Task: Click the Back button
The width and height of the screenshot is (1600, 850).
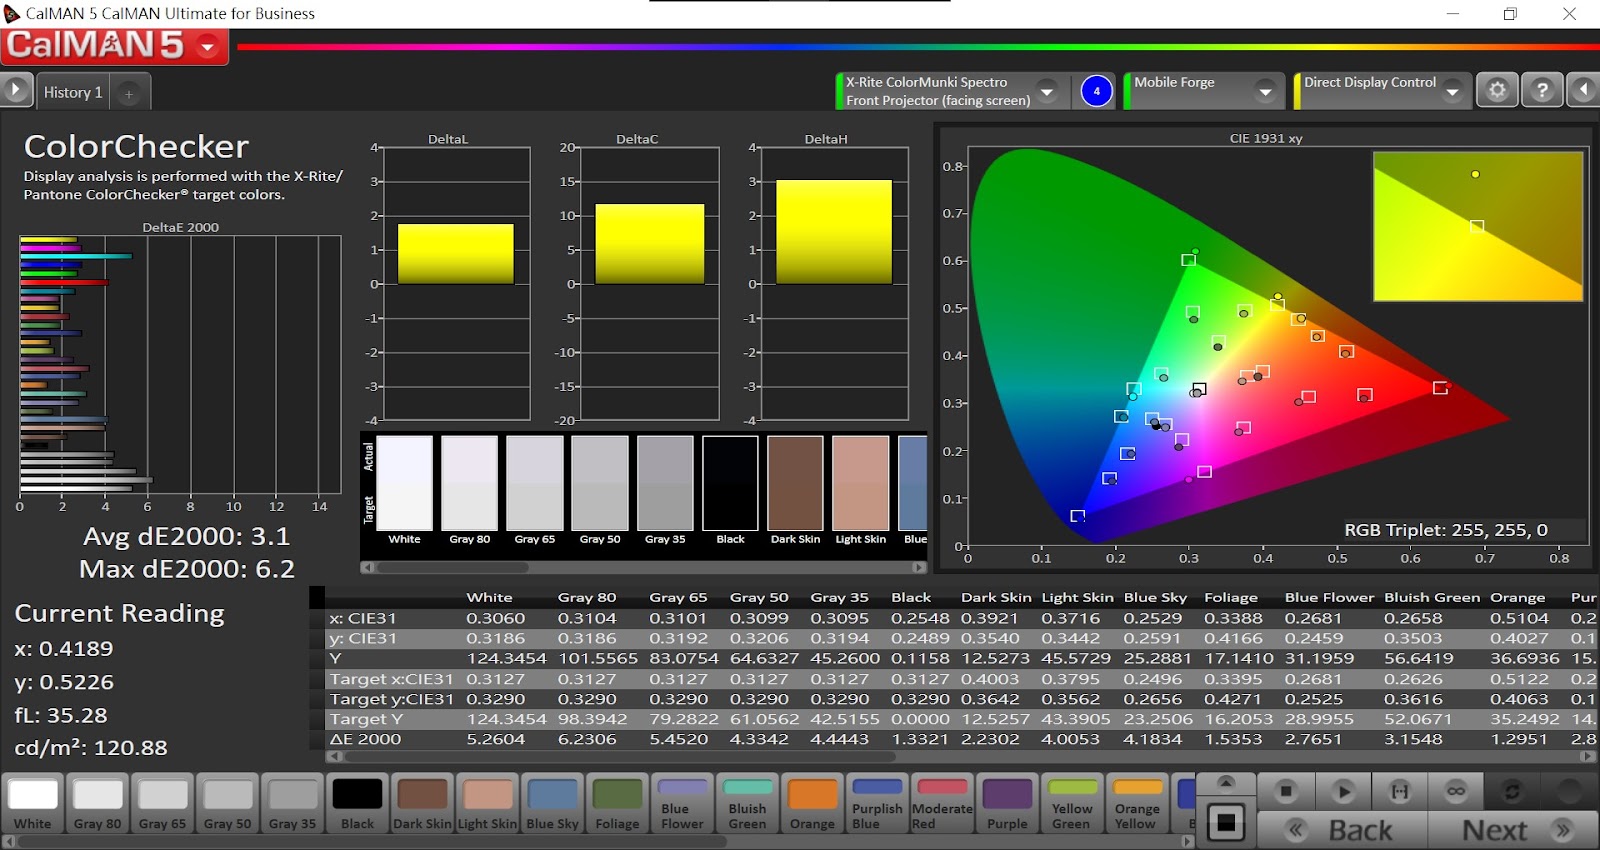Action: pos(1342,830)
